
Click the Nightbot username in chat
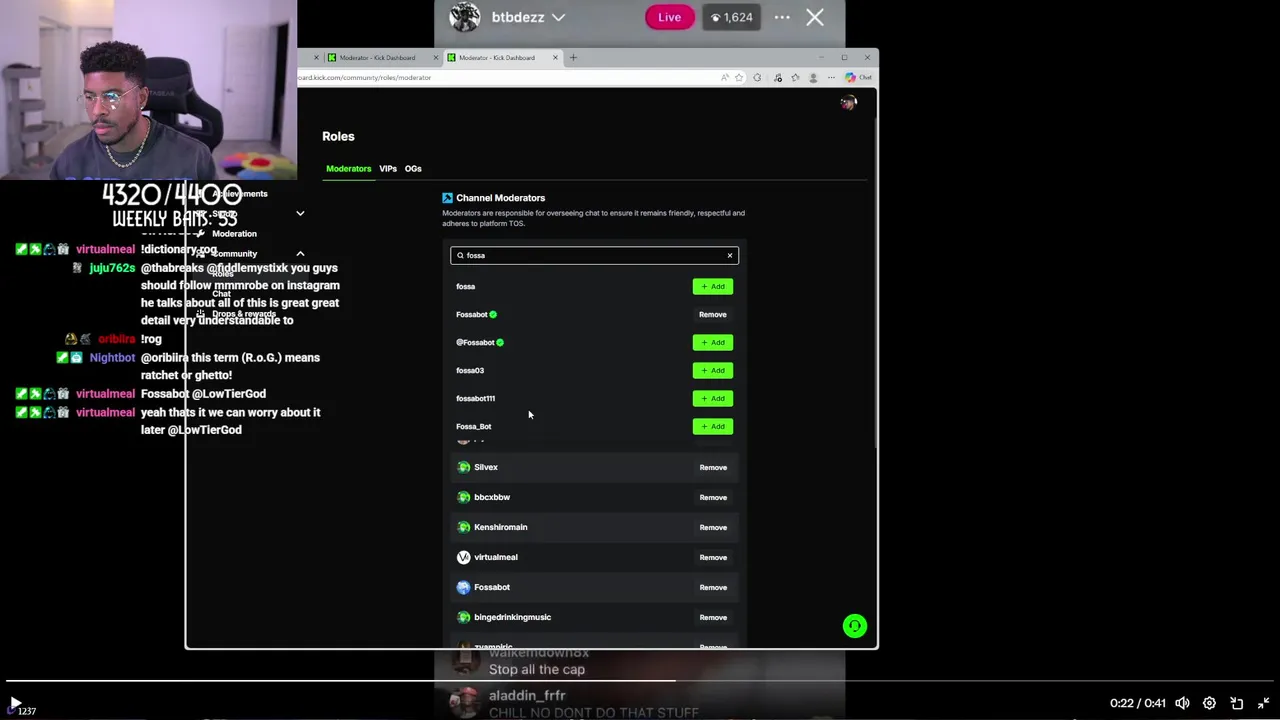[x=112, y=358]
